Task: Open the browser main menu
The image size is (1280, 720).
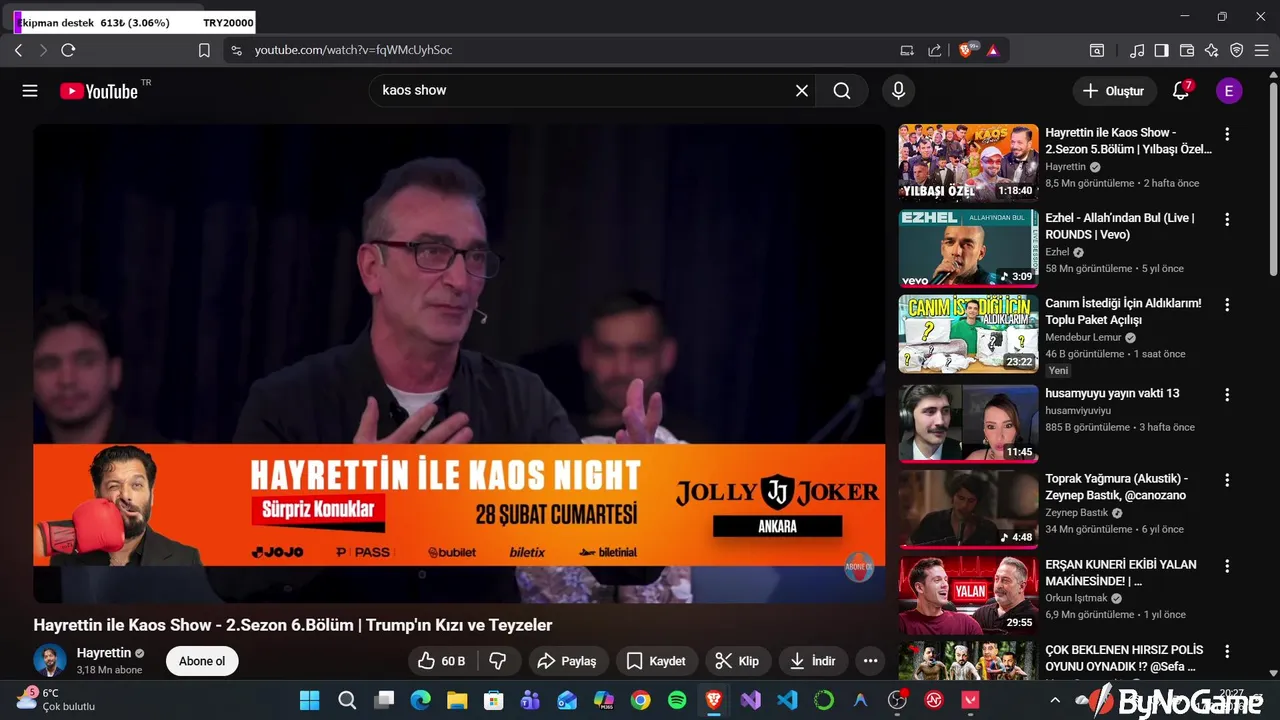Action: click(x=1262, y=50)
